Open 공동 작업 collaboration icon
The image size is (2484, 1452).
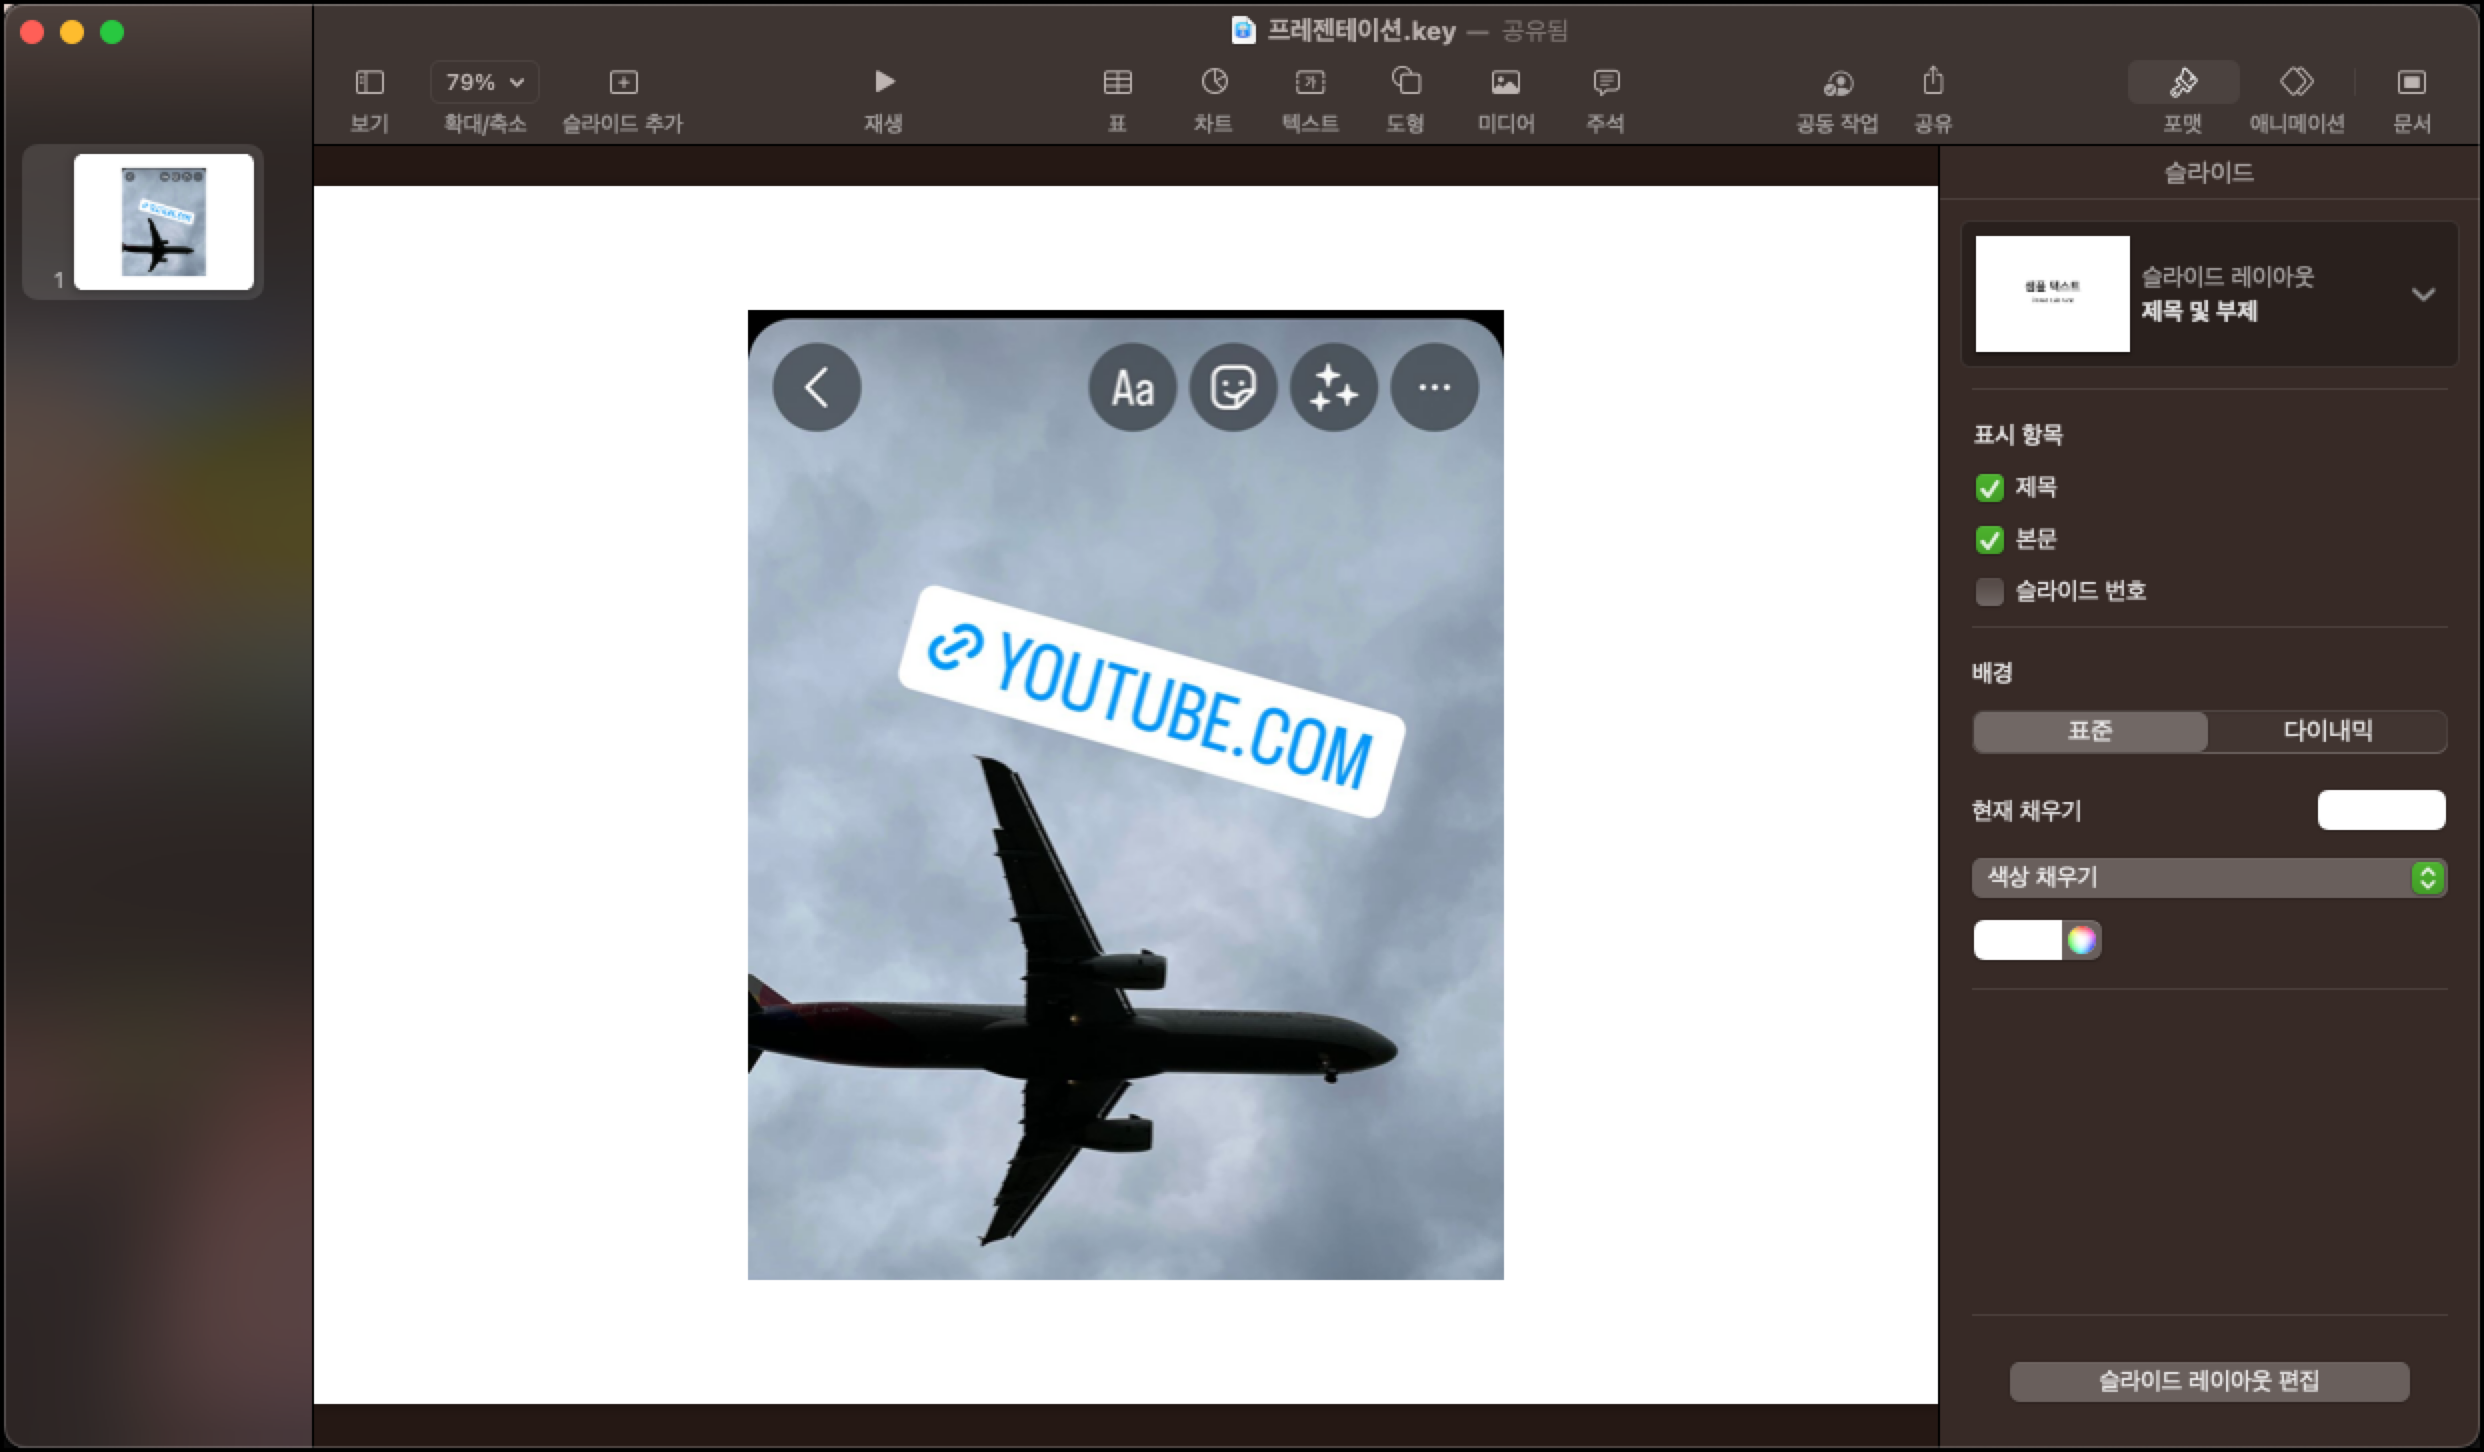[1838, 83]
